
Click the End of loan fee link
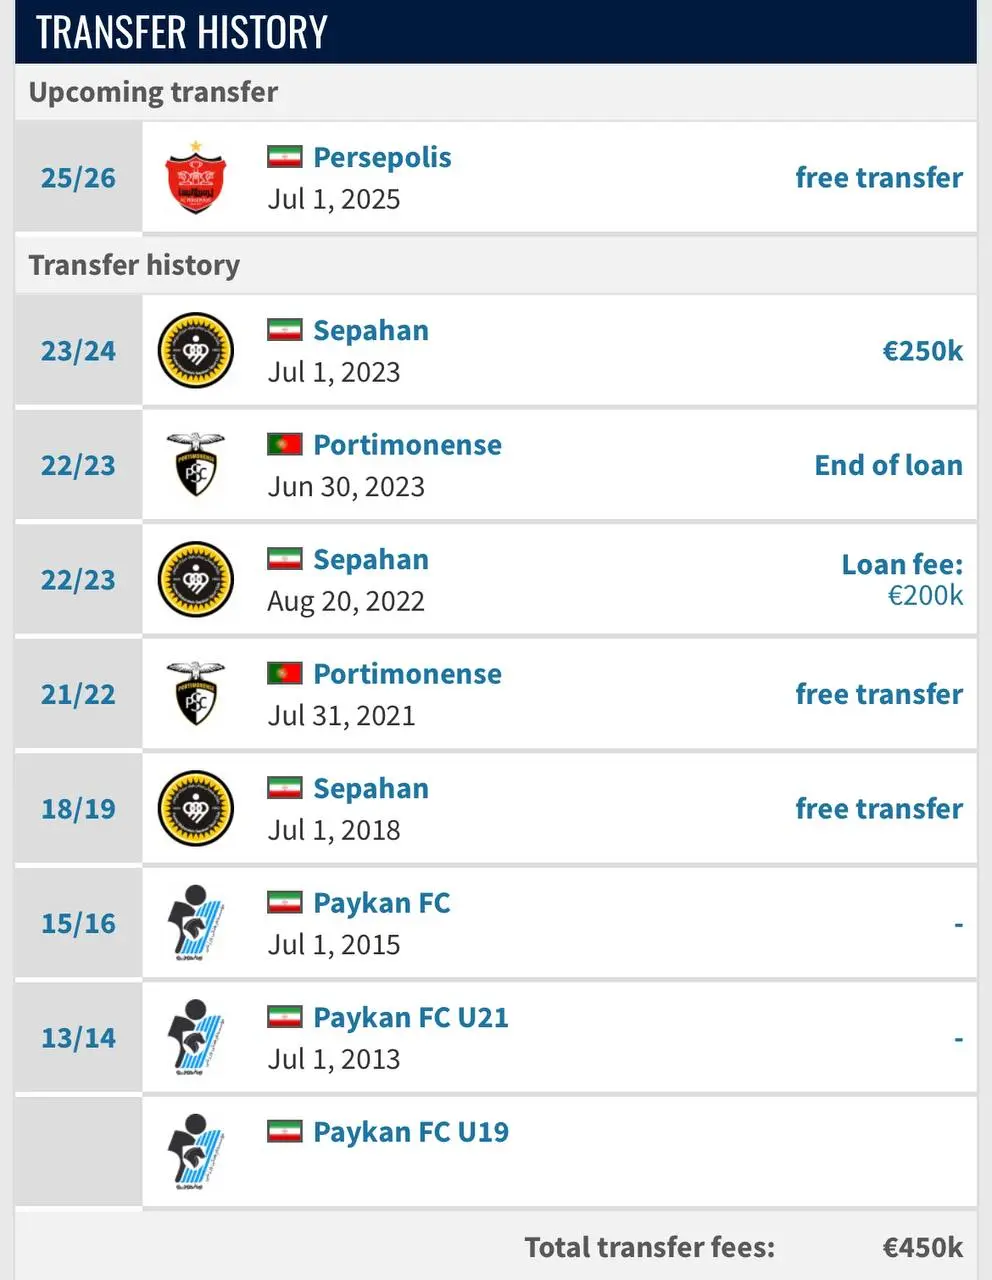[889, 465]
